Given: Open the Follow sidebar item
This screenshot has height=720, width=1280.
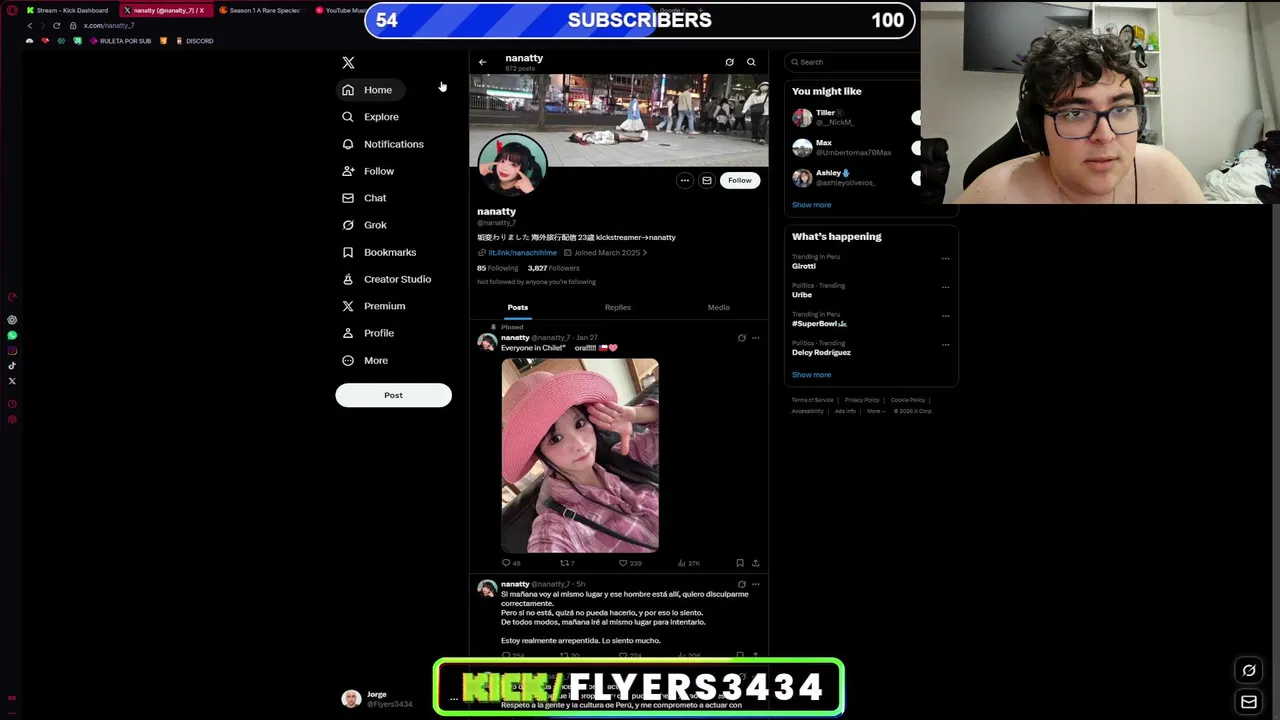Looking at the screenshot, I should point(368,171).
